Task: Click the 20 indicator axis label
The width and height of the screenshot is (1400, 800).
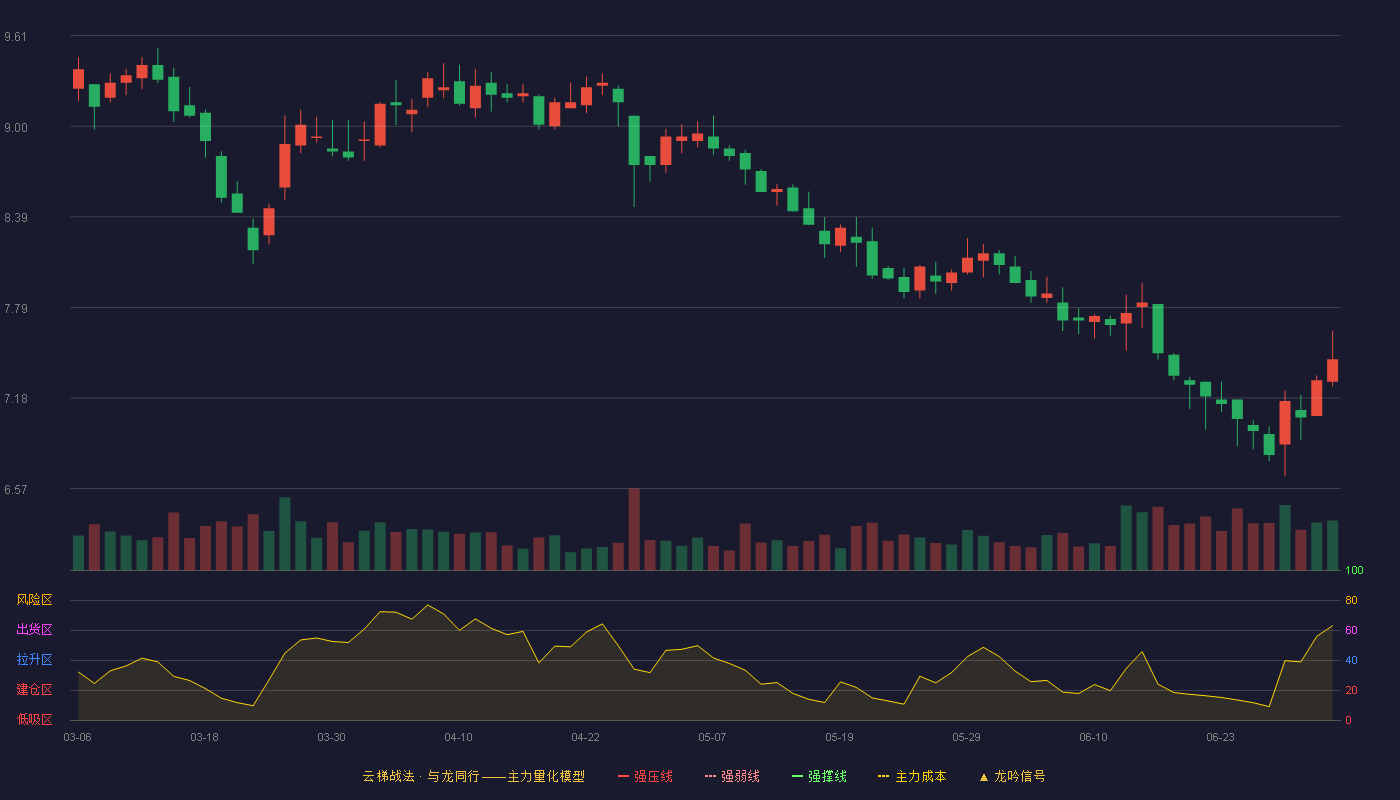Action: (1351, 690)
